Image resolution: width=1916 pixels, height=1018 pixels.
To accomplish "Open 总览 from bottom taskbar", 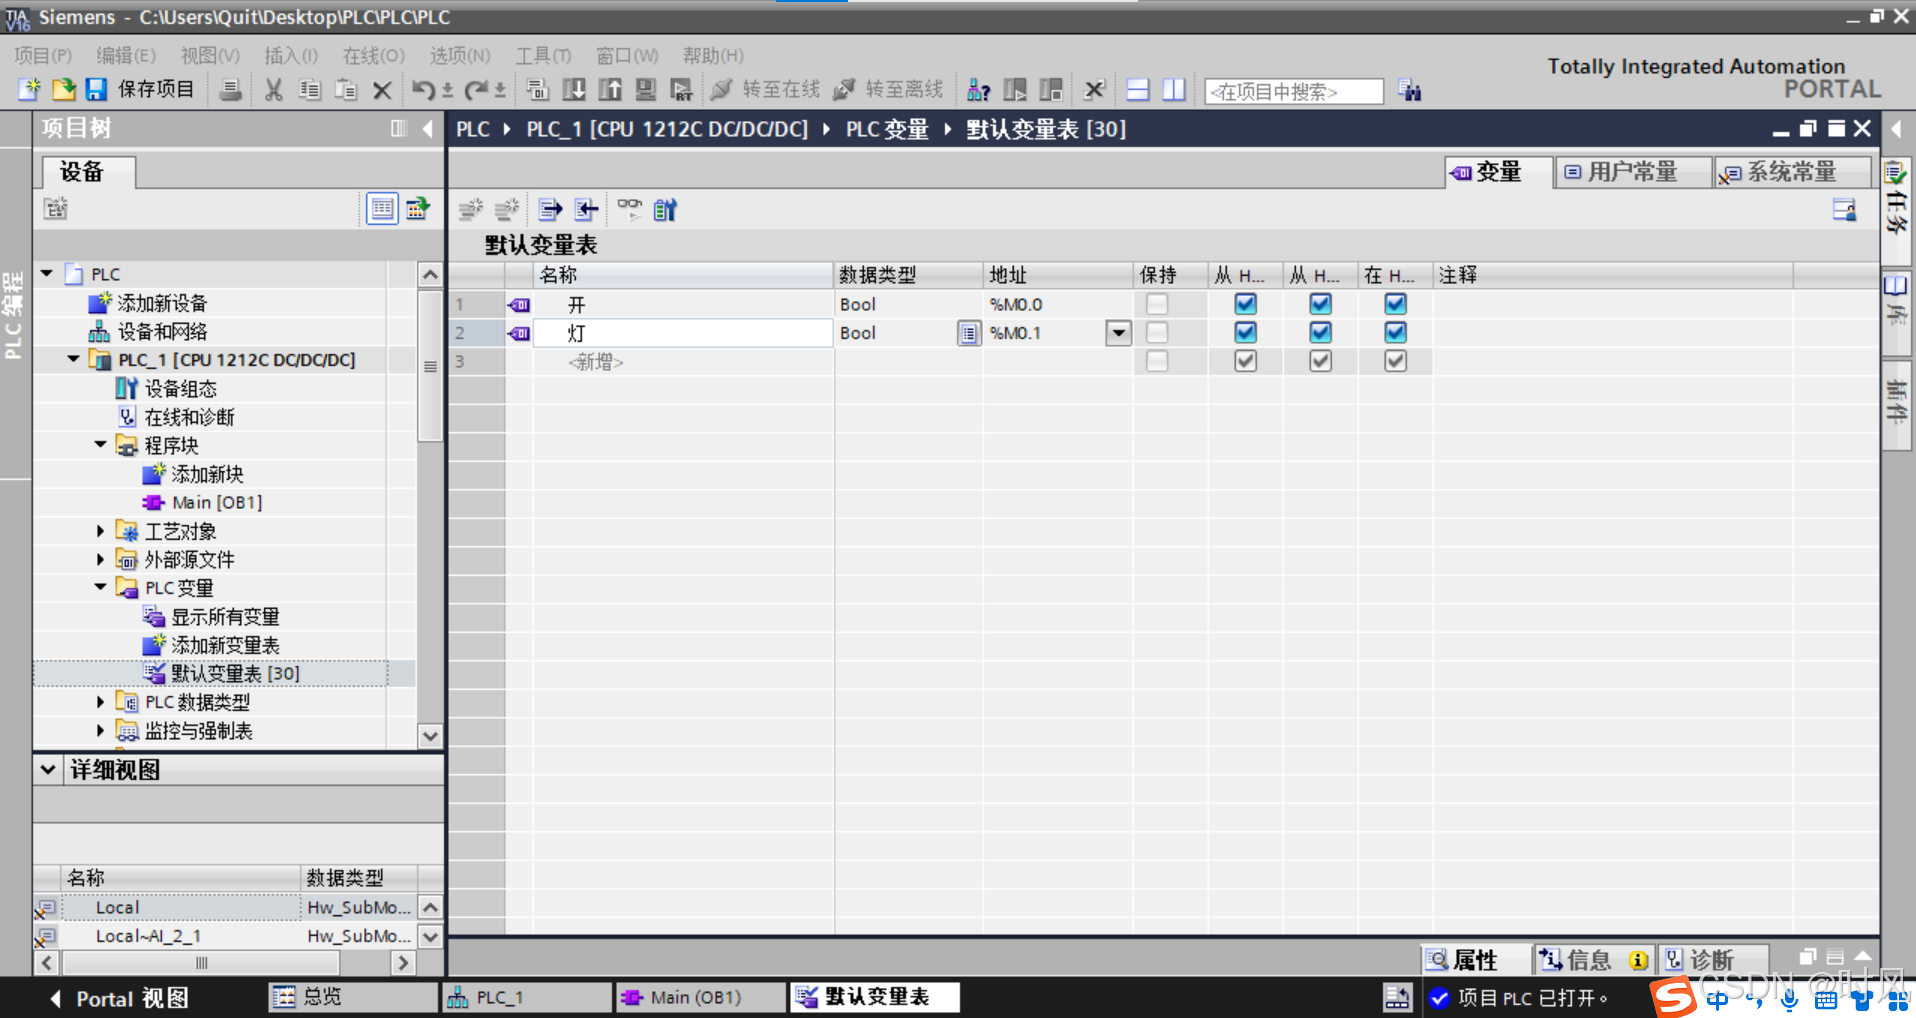I will tap(352, 997).
